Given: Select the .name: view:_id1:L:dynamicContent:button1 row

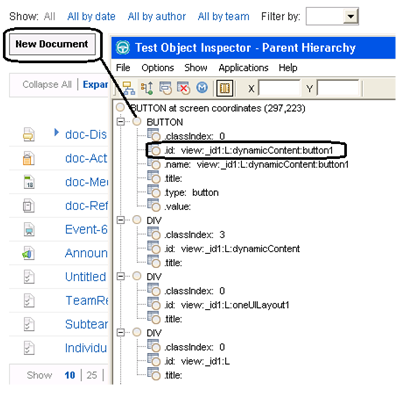Looking at the screenshot, I should (248, 164).
